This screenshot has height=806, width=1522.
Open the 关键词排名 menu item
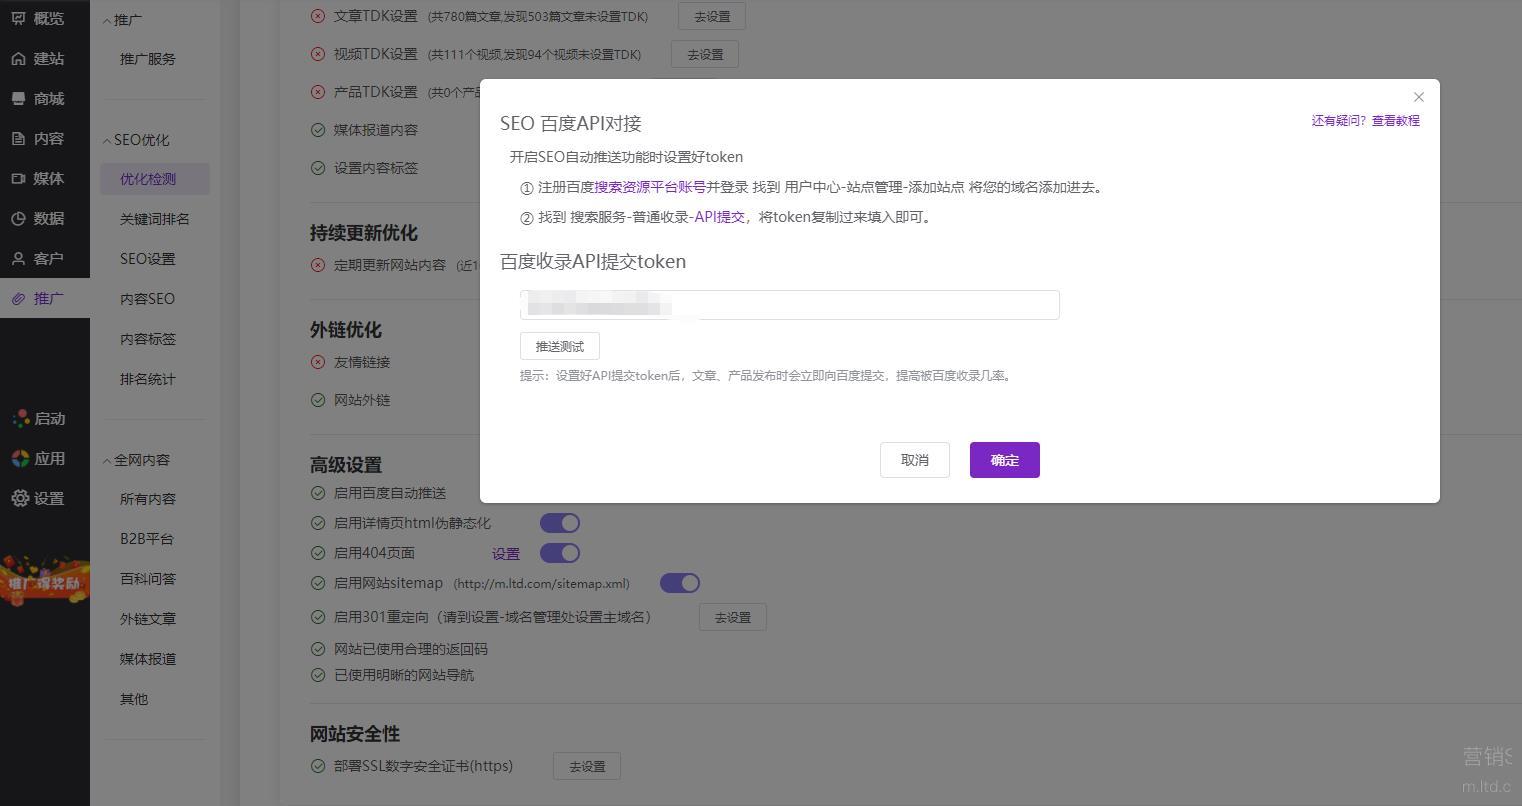click(x=154, y=219)
